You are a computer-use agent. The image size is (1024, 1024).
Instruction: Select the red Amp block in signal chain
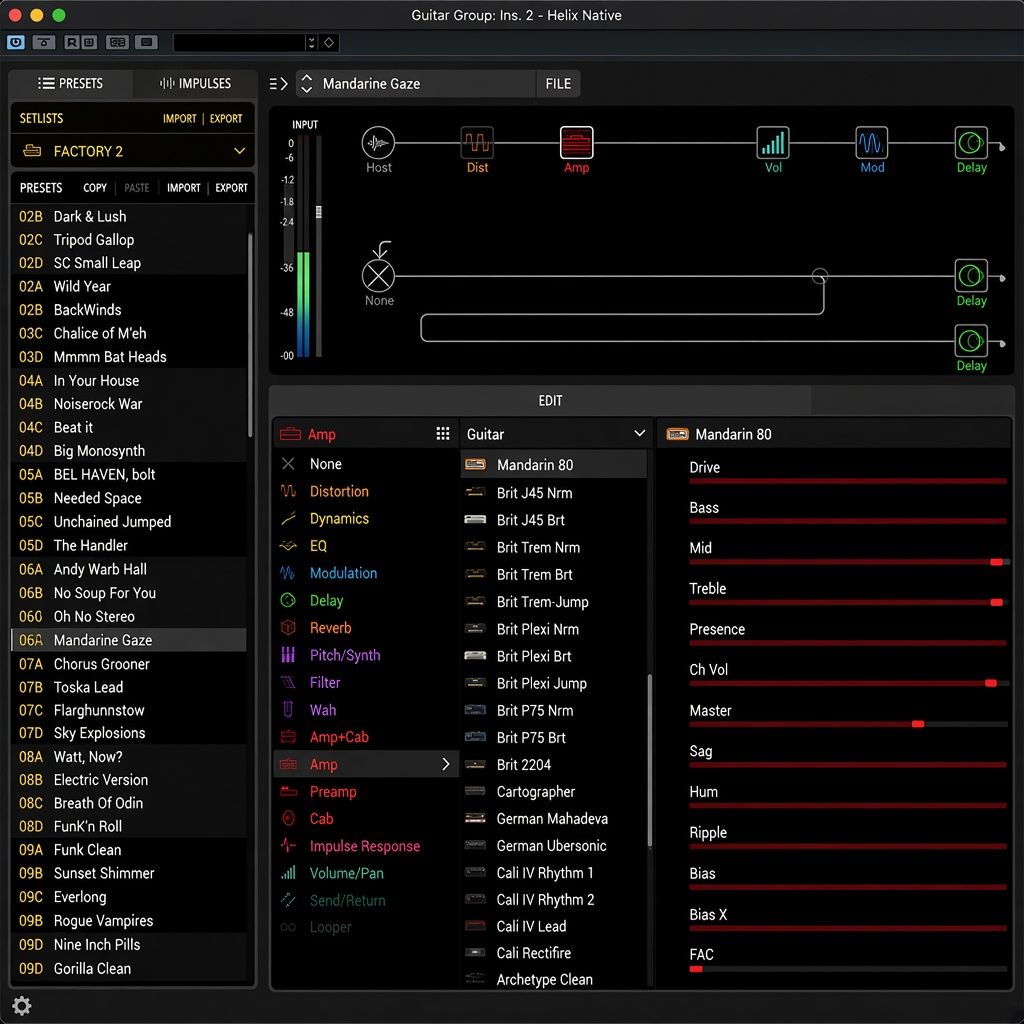pos(577,143)
